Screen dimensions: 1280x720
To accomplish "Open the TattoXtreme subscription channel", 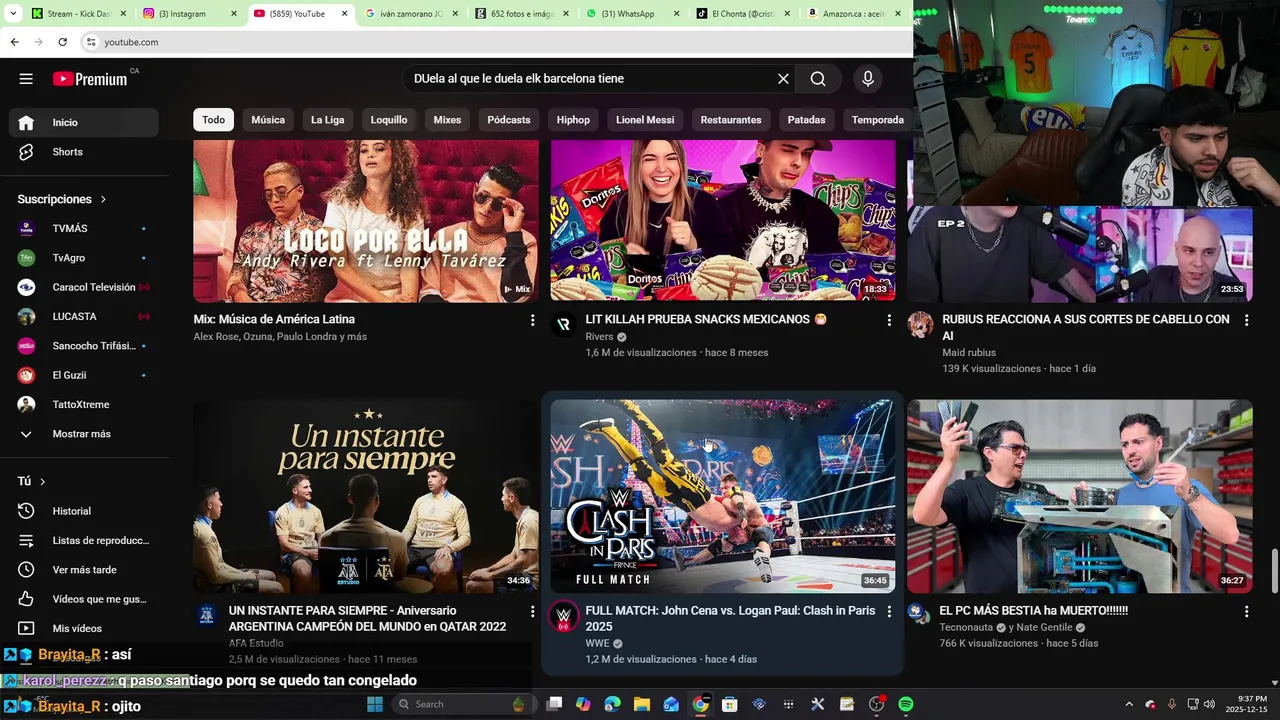I will (x=84, y=404).
